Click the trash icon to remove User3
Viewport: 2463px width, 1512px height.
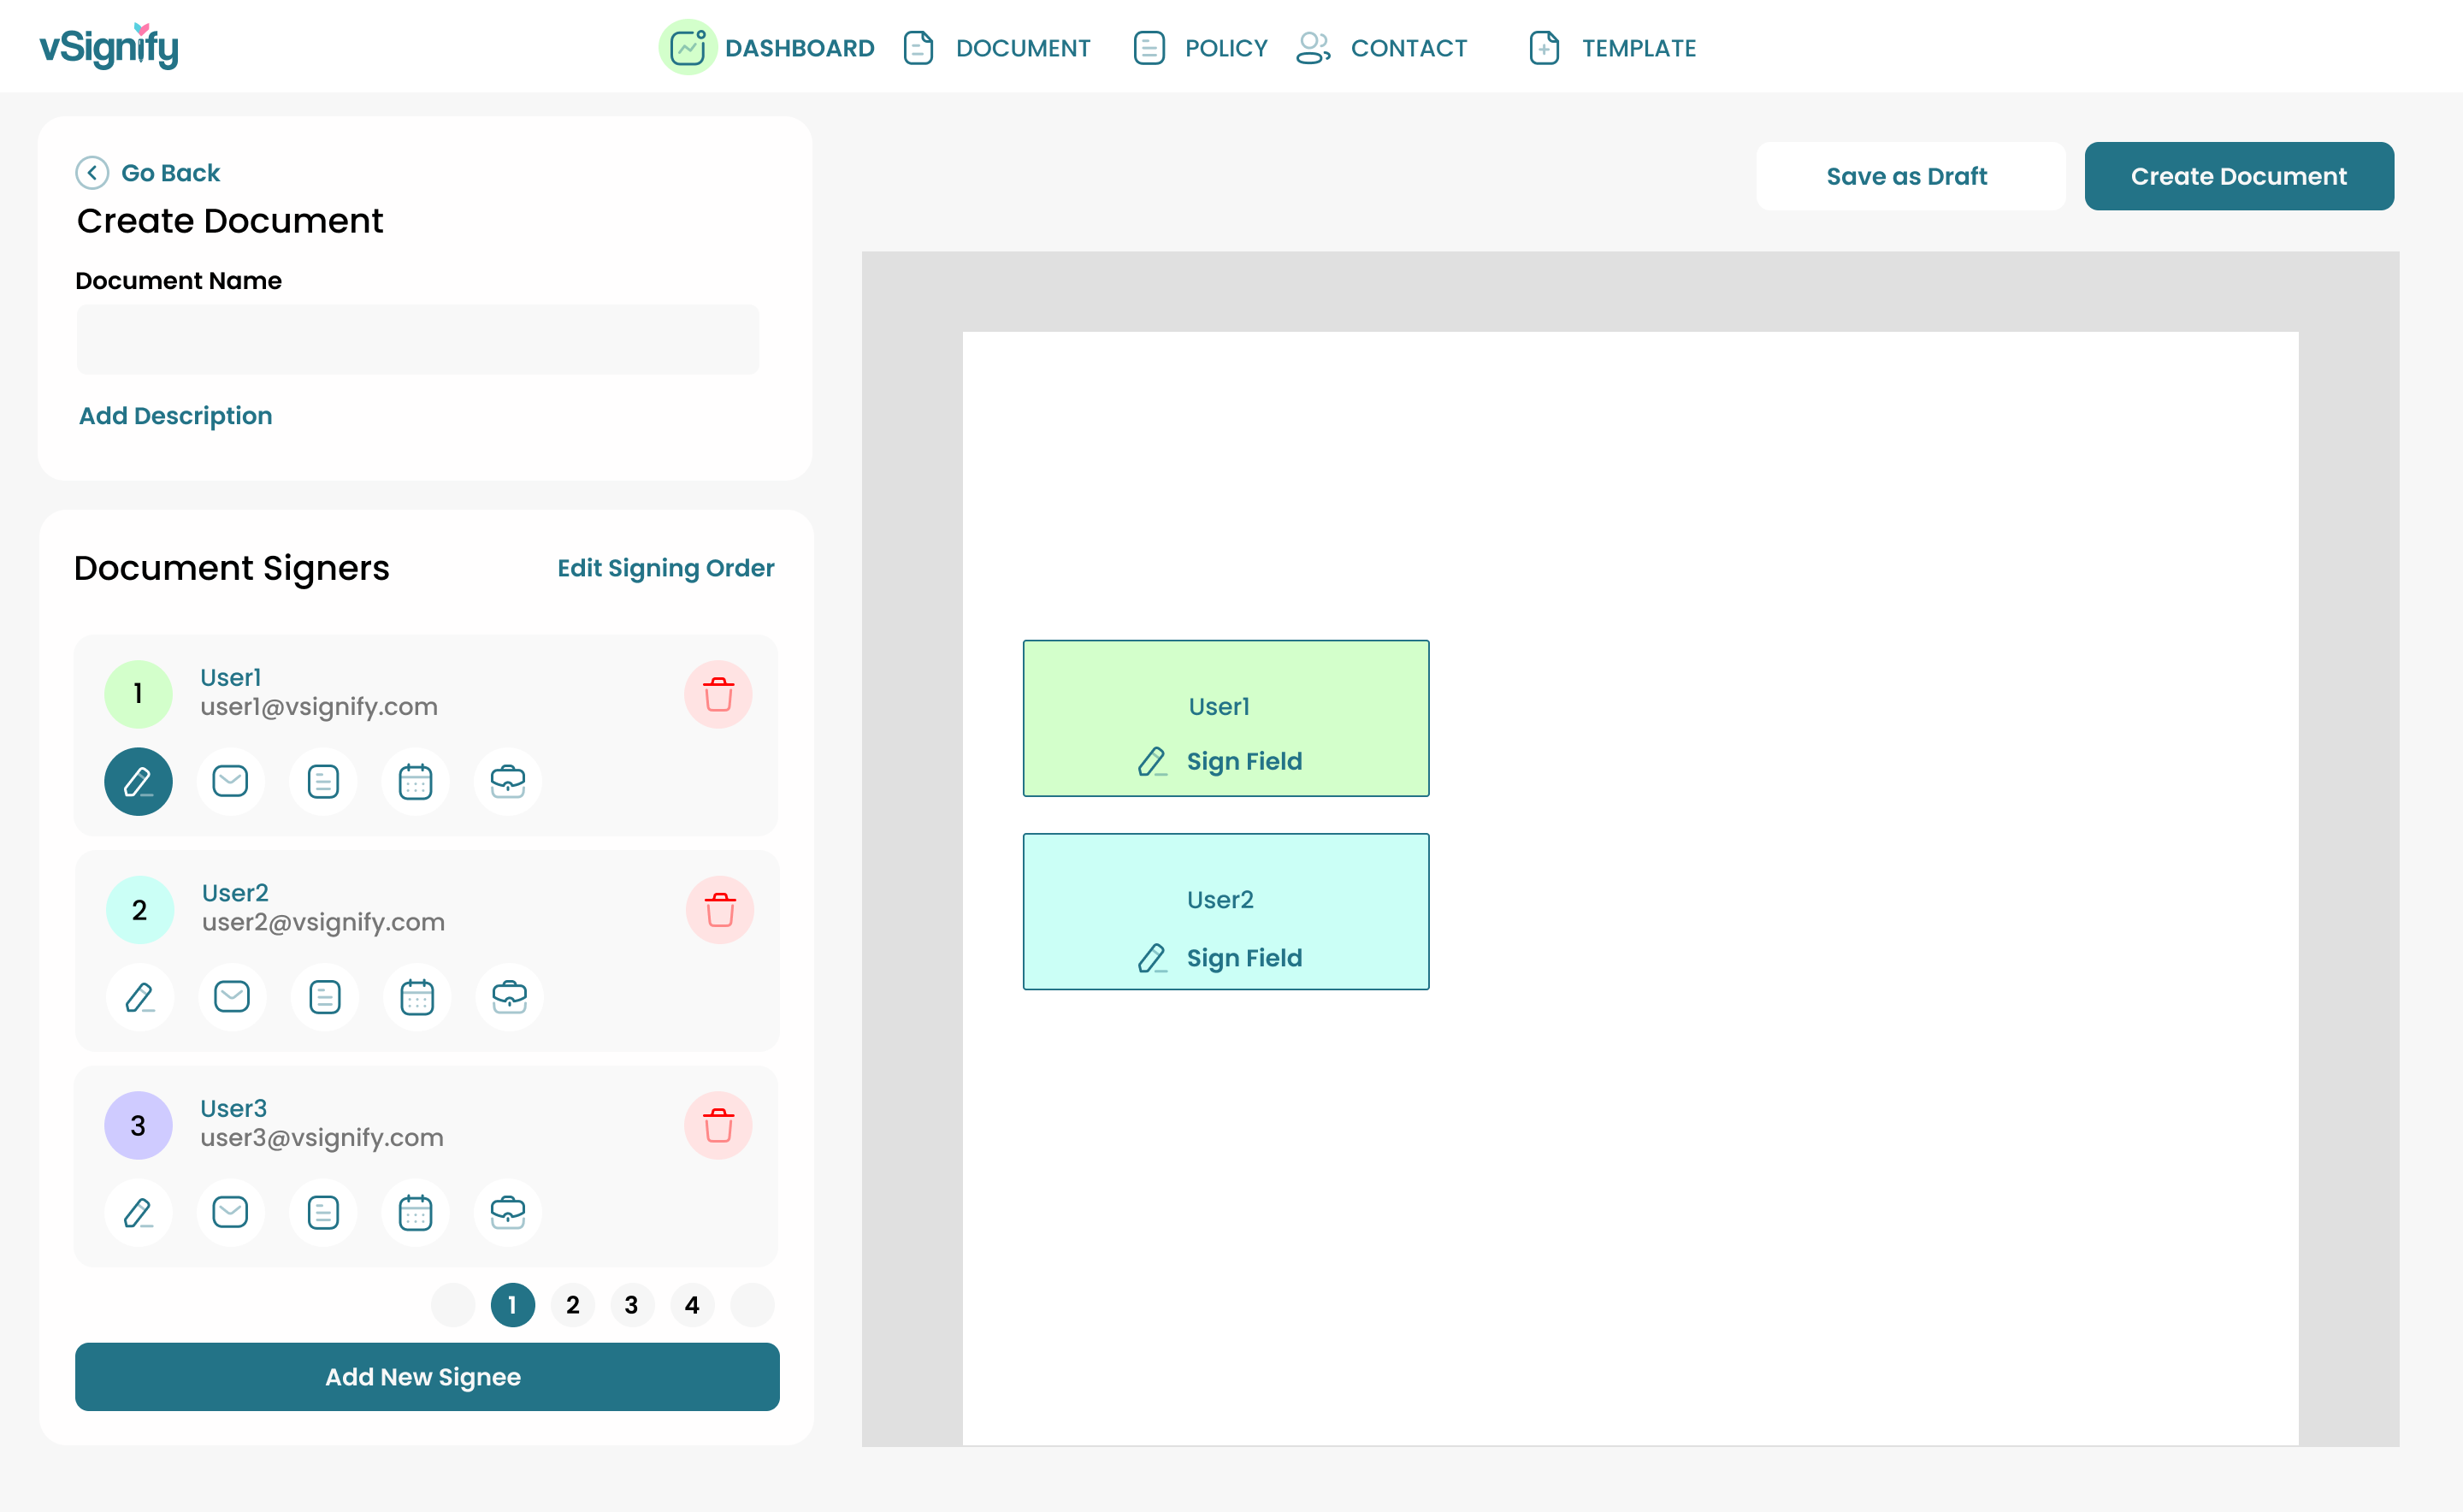pos(718,1124)
